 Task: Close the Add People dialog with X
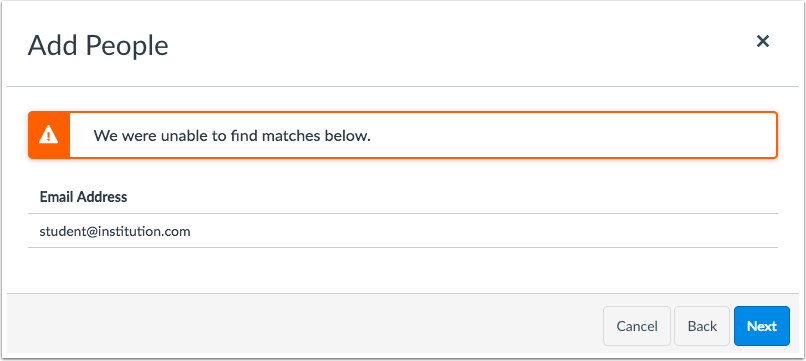762,41
